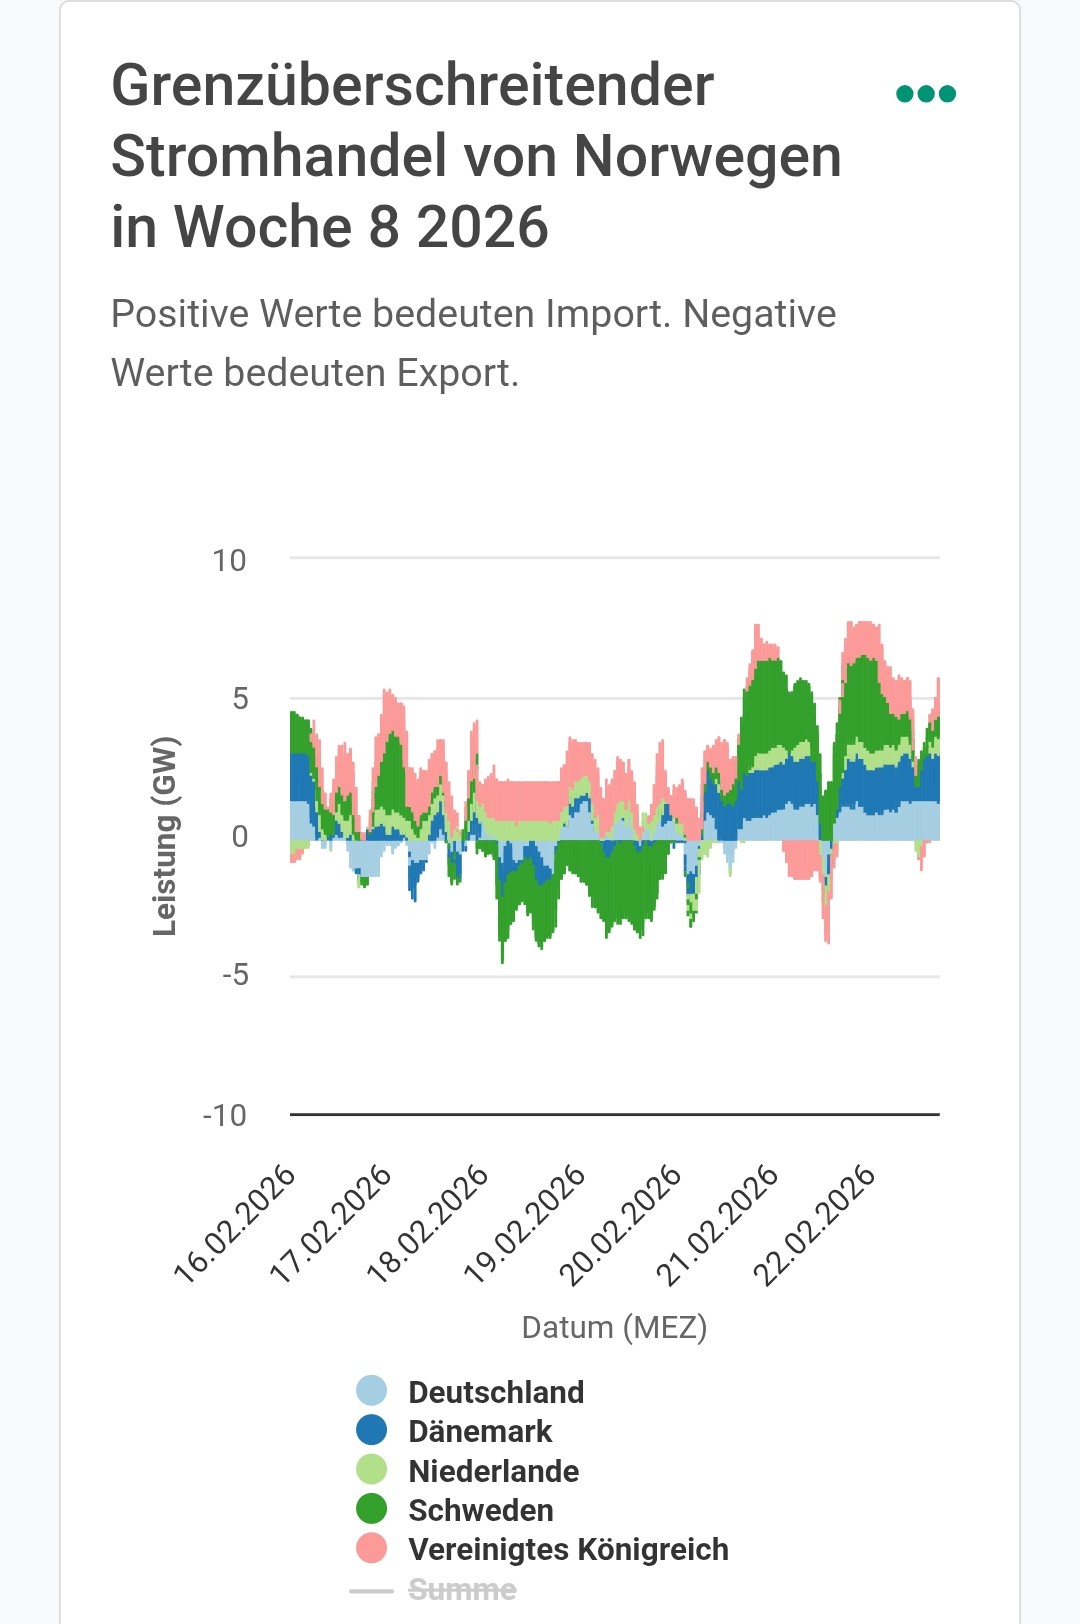The height and width of the screenshot is (1624, 1080).
Task: Click the 19.02.2026 date axis label
Action: [x=525, y=1223]
